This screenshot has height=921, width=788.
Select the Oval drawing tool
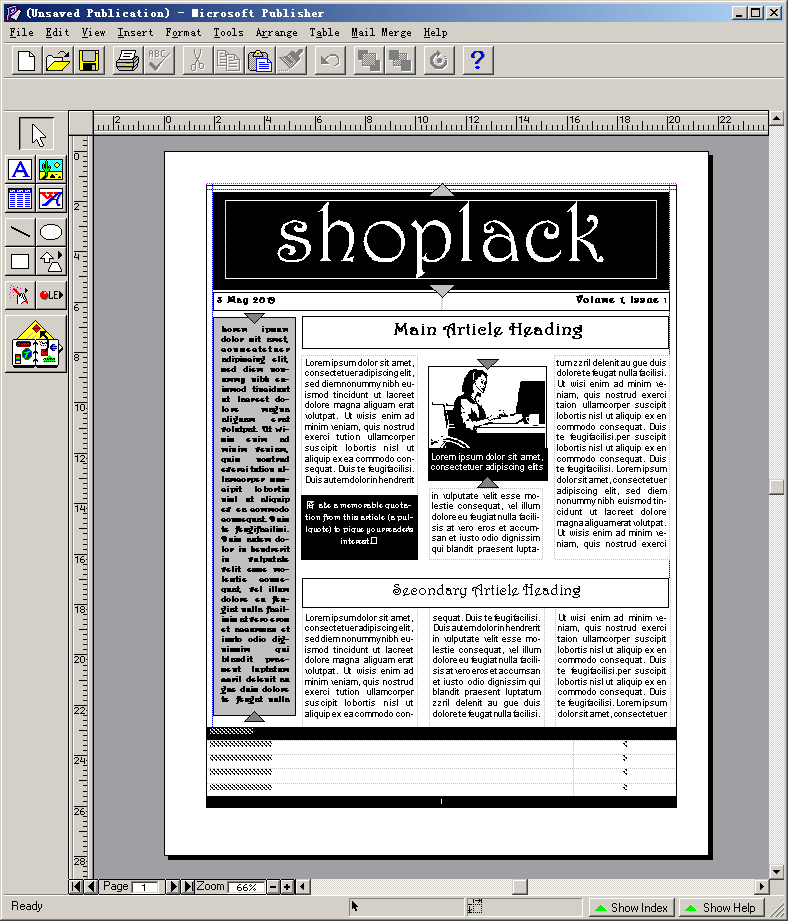point(51,232)
